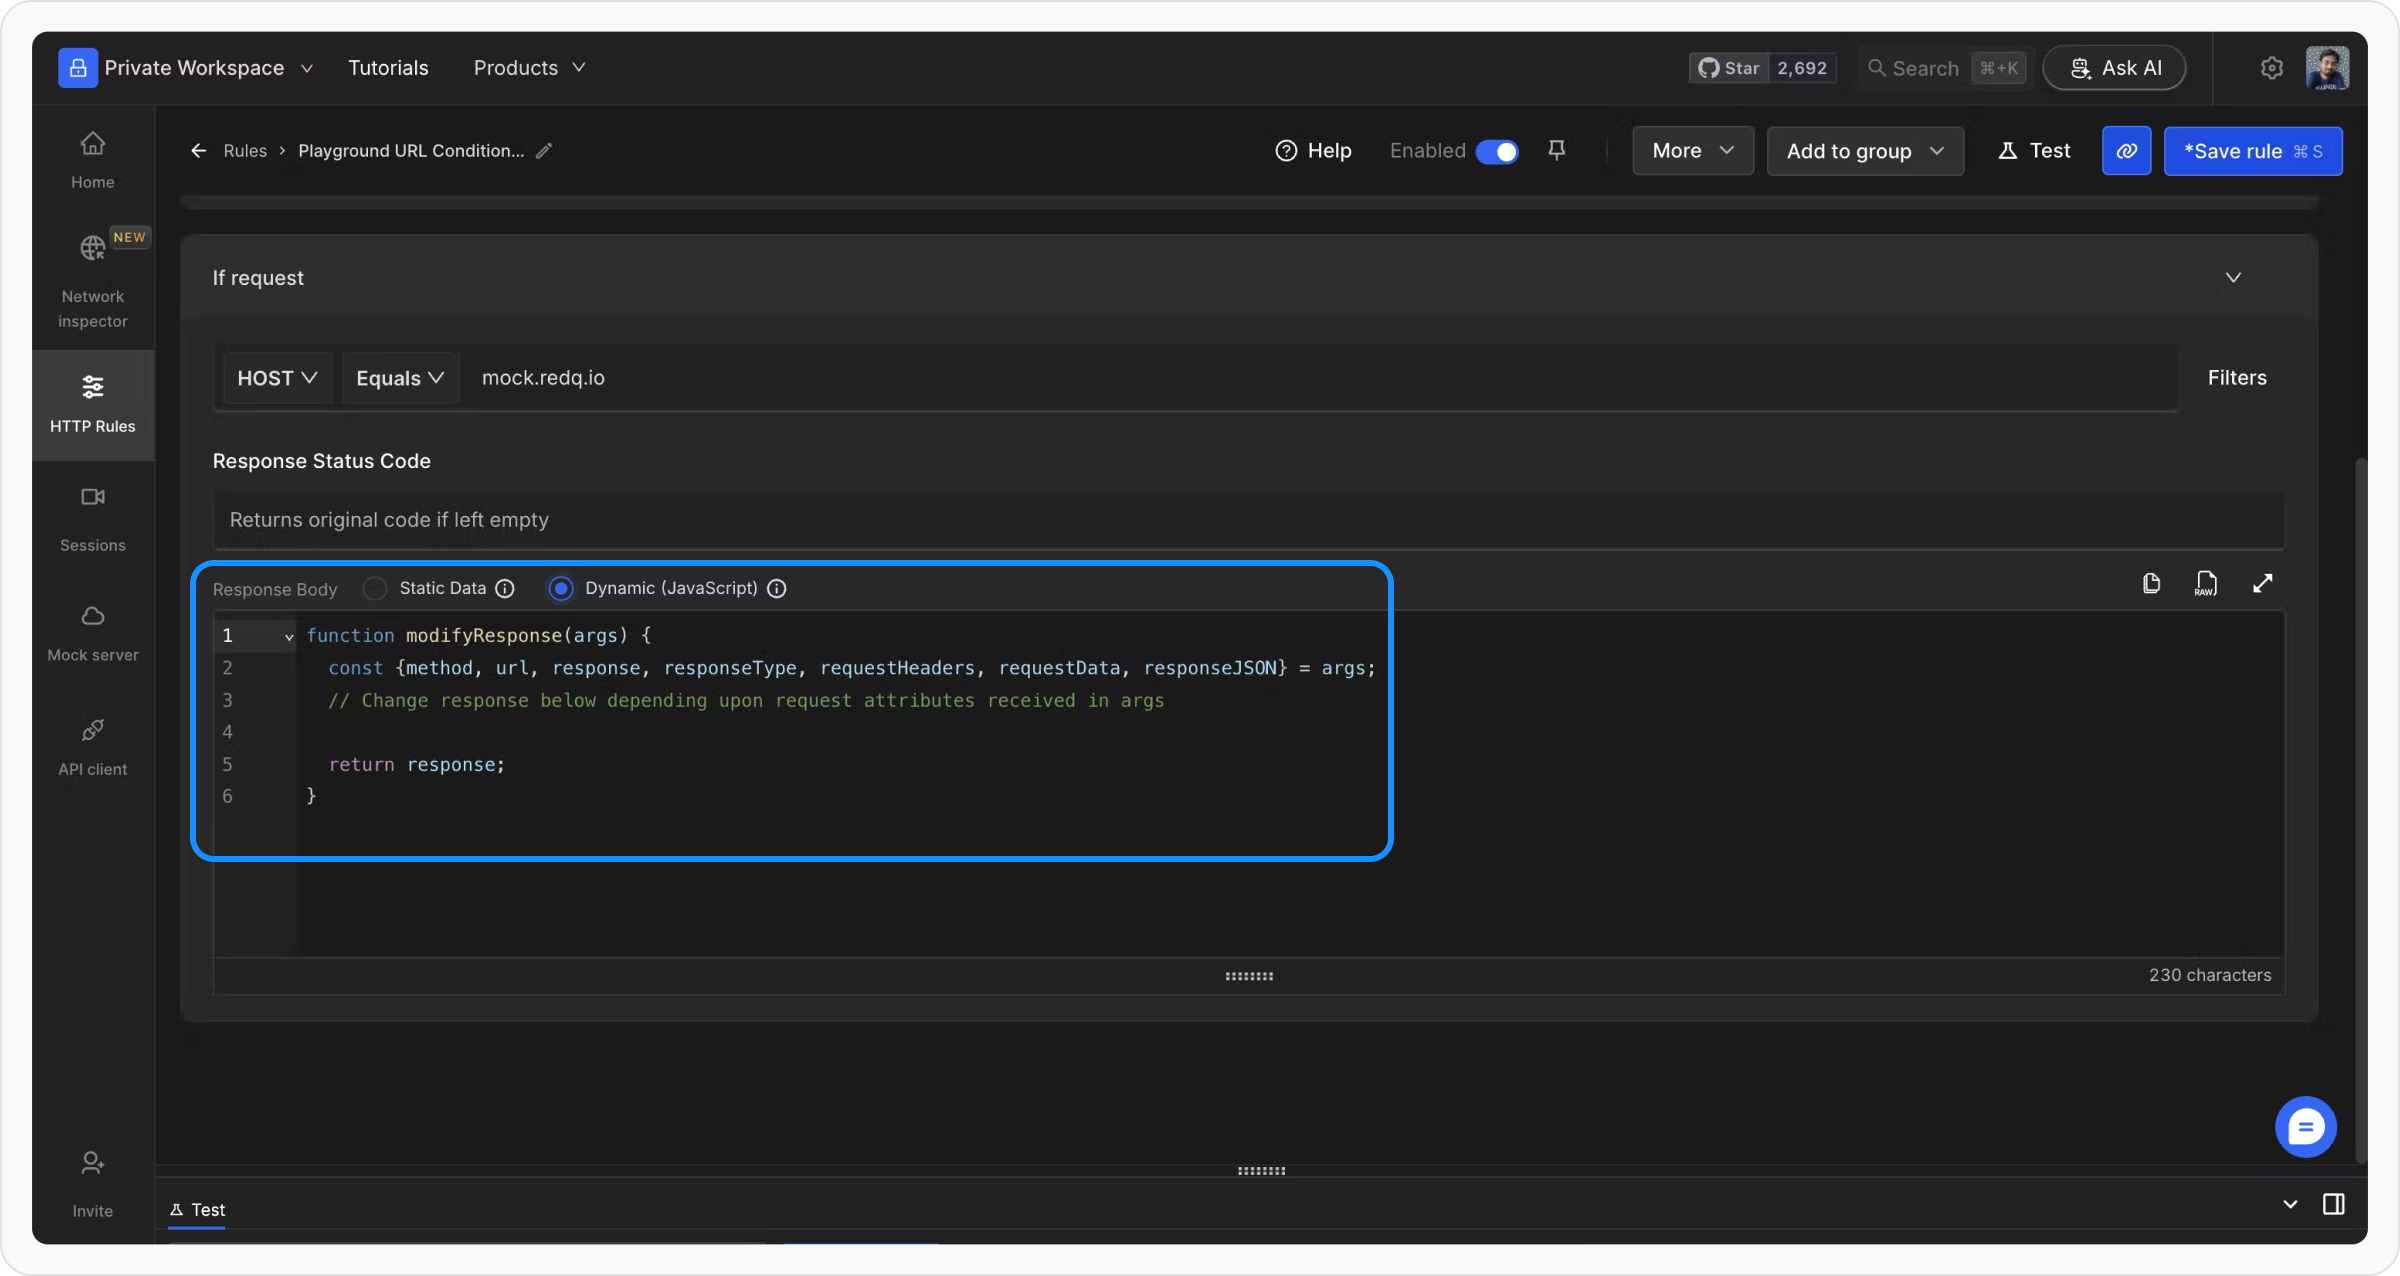Click the pencil icon to rename rule

(544, 151)
